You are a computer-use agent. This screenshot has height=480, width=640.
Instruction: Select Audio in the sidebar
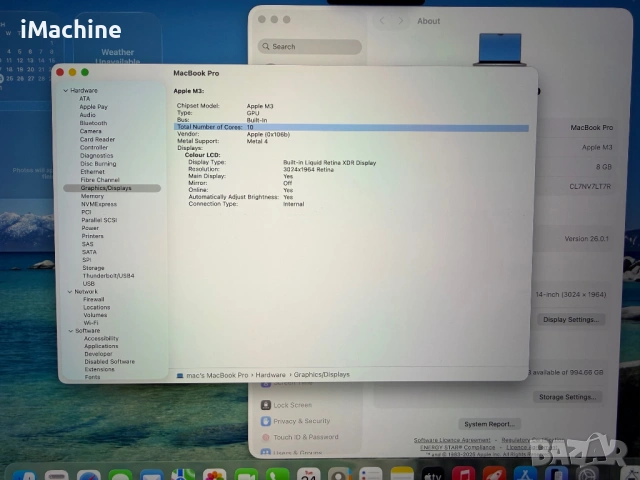(87, 115)
